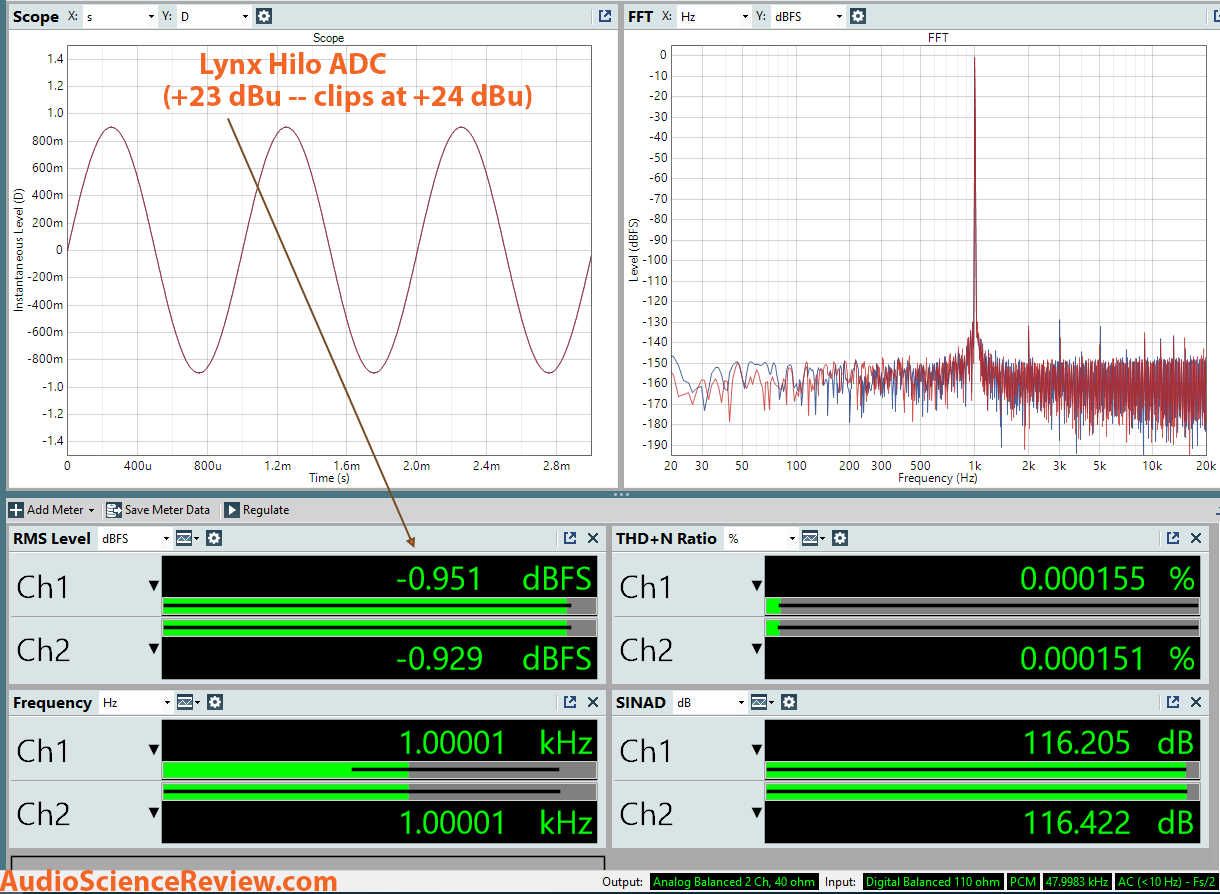Viewport: 1220px width, 894px height.
Task: Open SINAD meter graph view options
Action: pyautogui.click(x=762, y=702)
